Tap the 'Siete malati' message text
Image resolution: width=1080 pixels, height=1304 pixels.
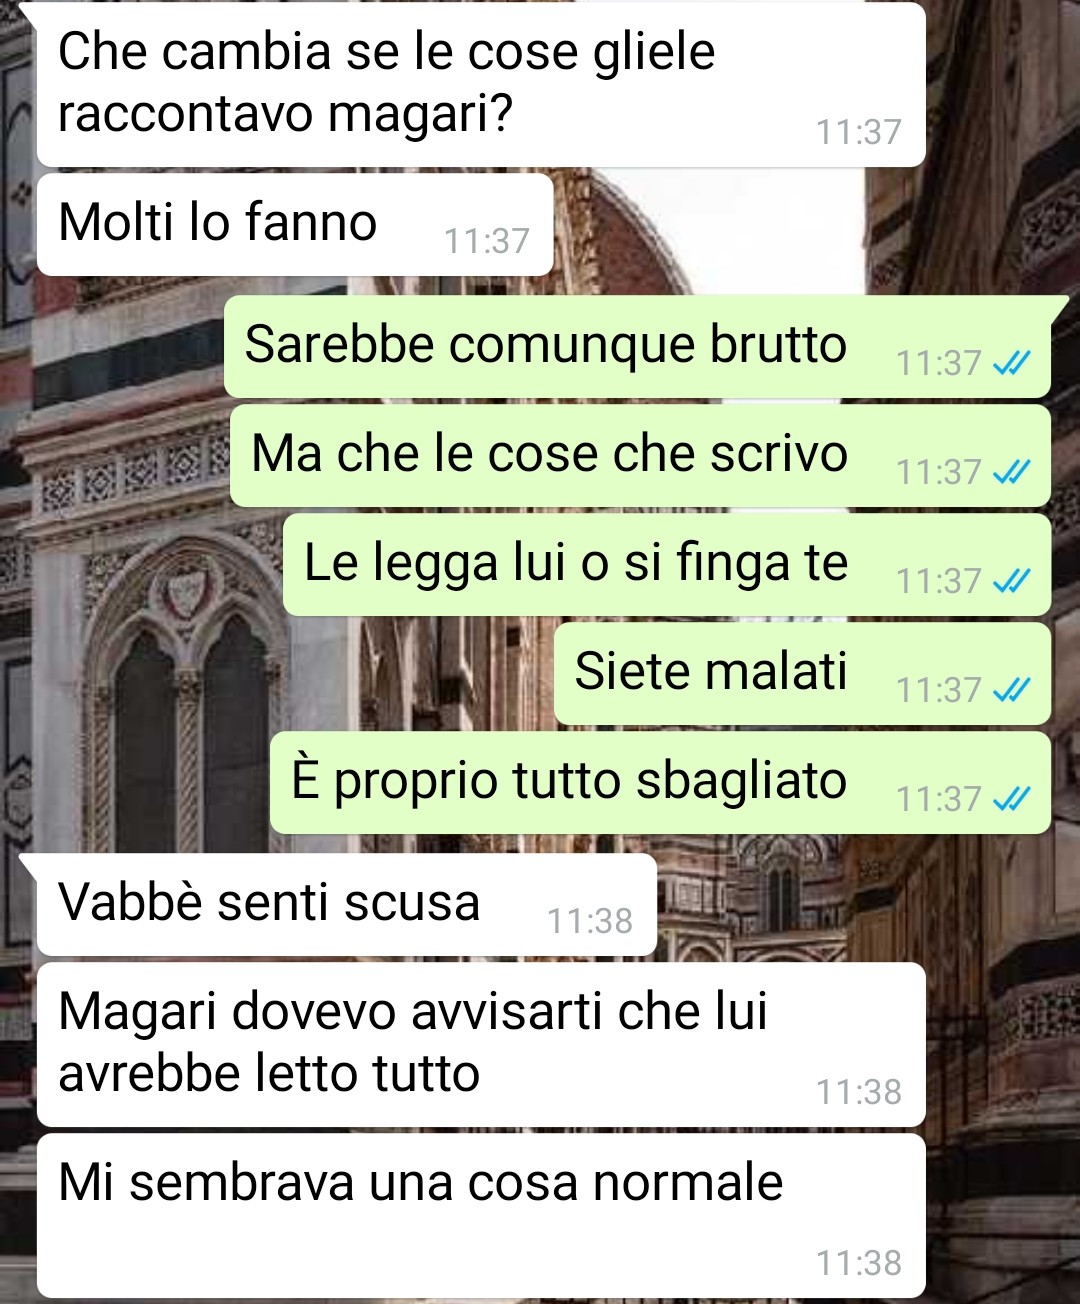pyautogui.click(x=711, y=671)
